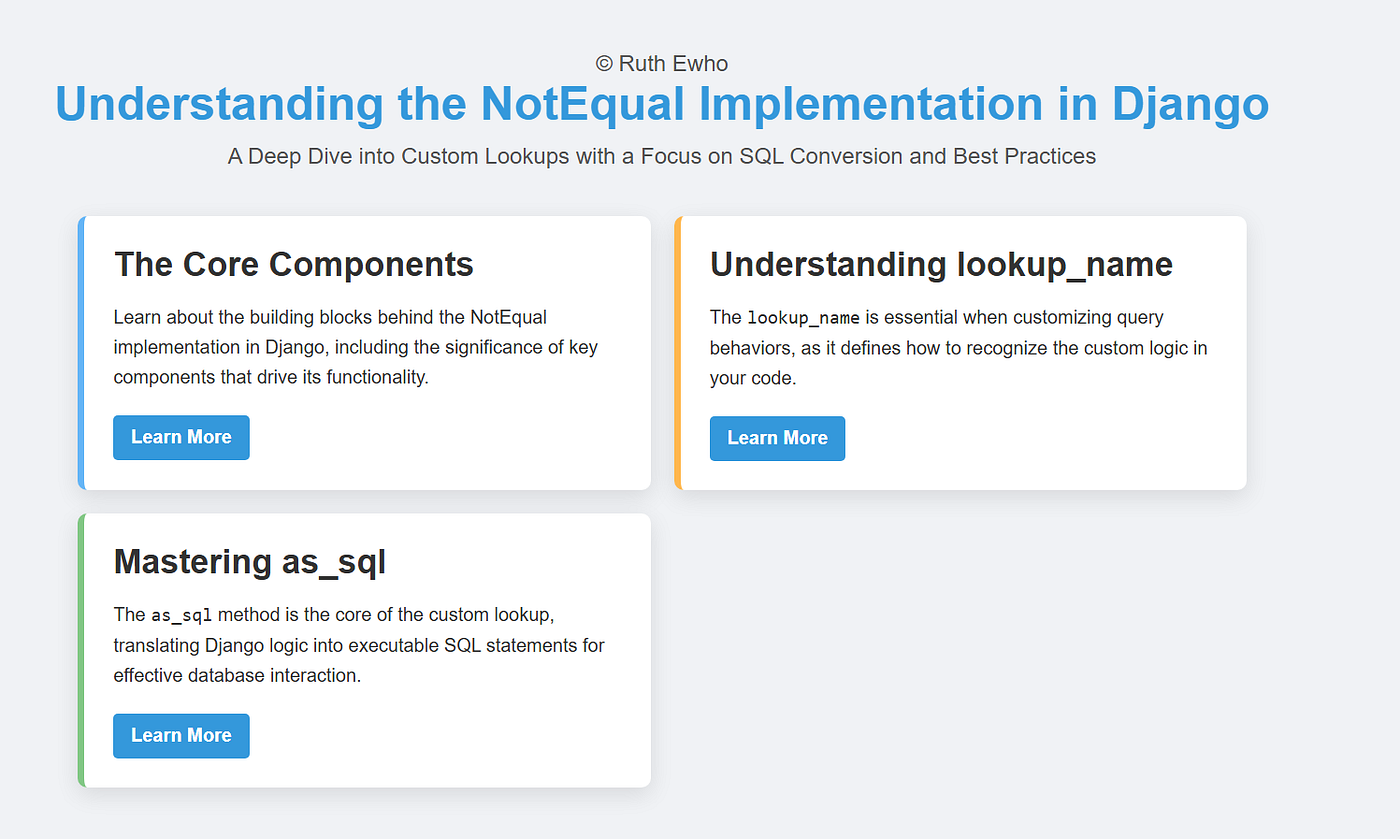1400x839 pixels.
Task: Click the monospace lookup_name code in paragraph
Action: [803, 318]
